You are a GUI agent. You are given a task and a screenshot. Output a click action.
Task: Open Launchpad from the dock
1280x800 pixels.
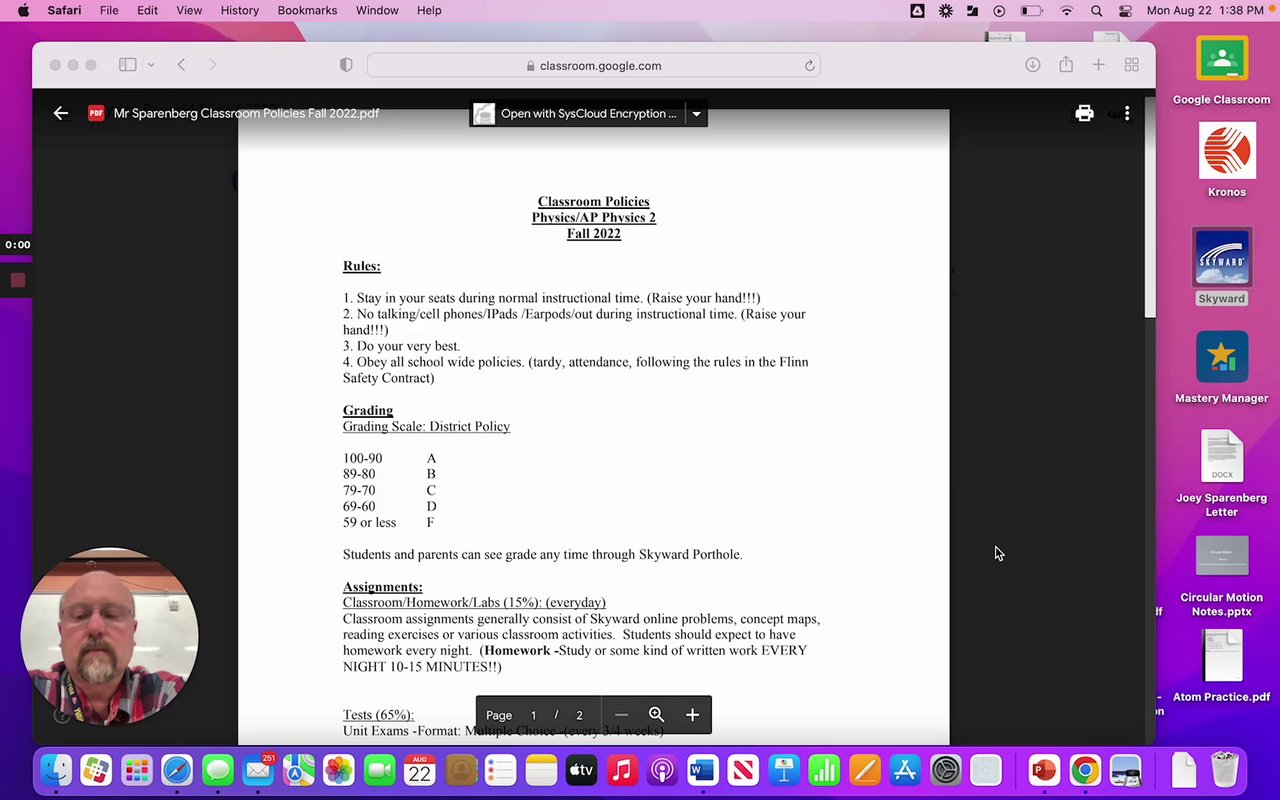coord(137,771)
